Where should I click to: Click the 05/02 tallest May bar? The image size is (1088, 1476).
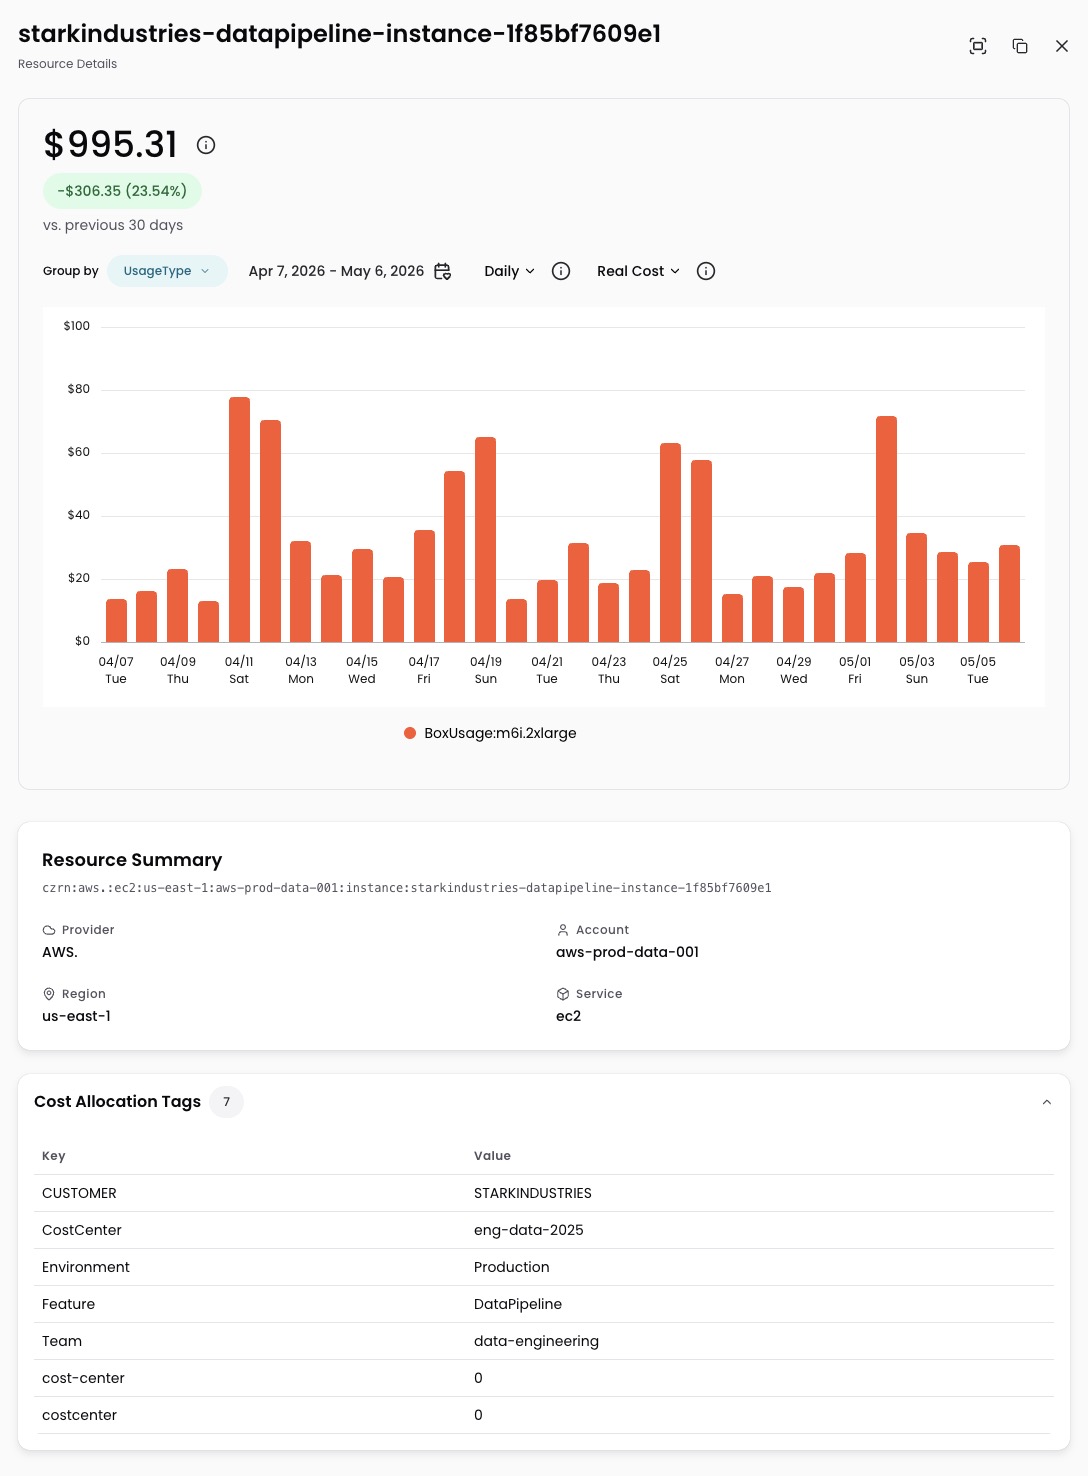coord(886,529)
